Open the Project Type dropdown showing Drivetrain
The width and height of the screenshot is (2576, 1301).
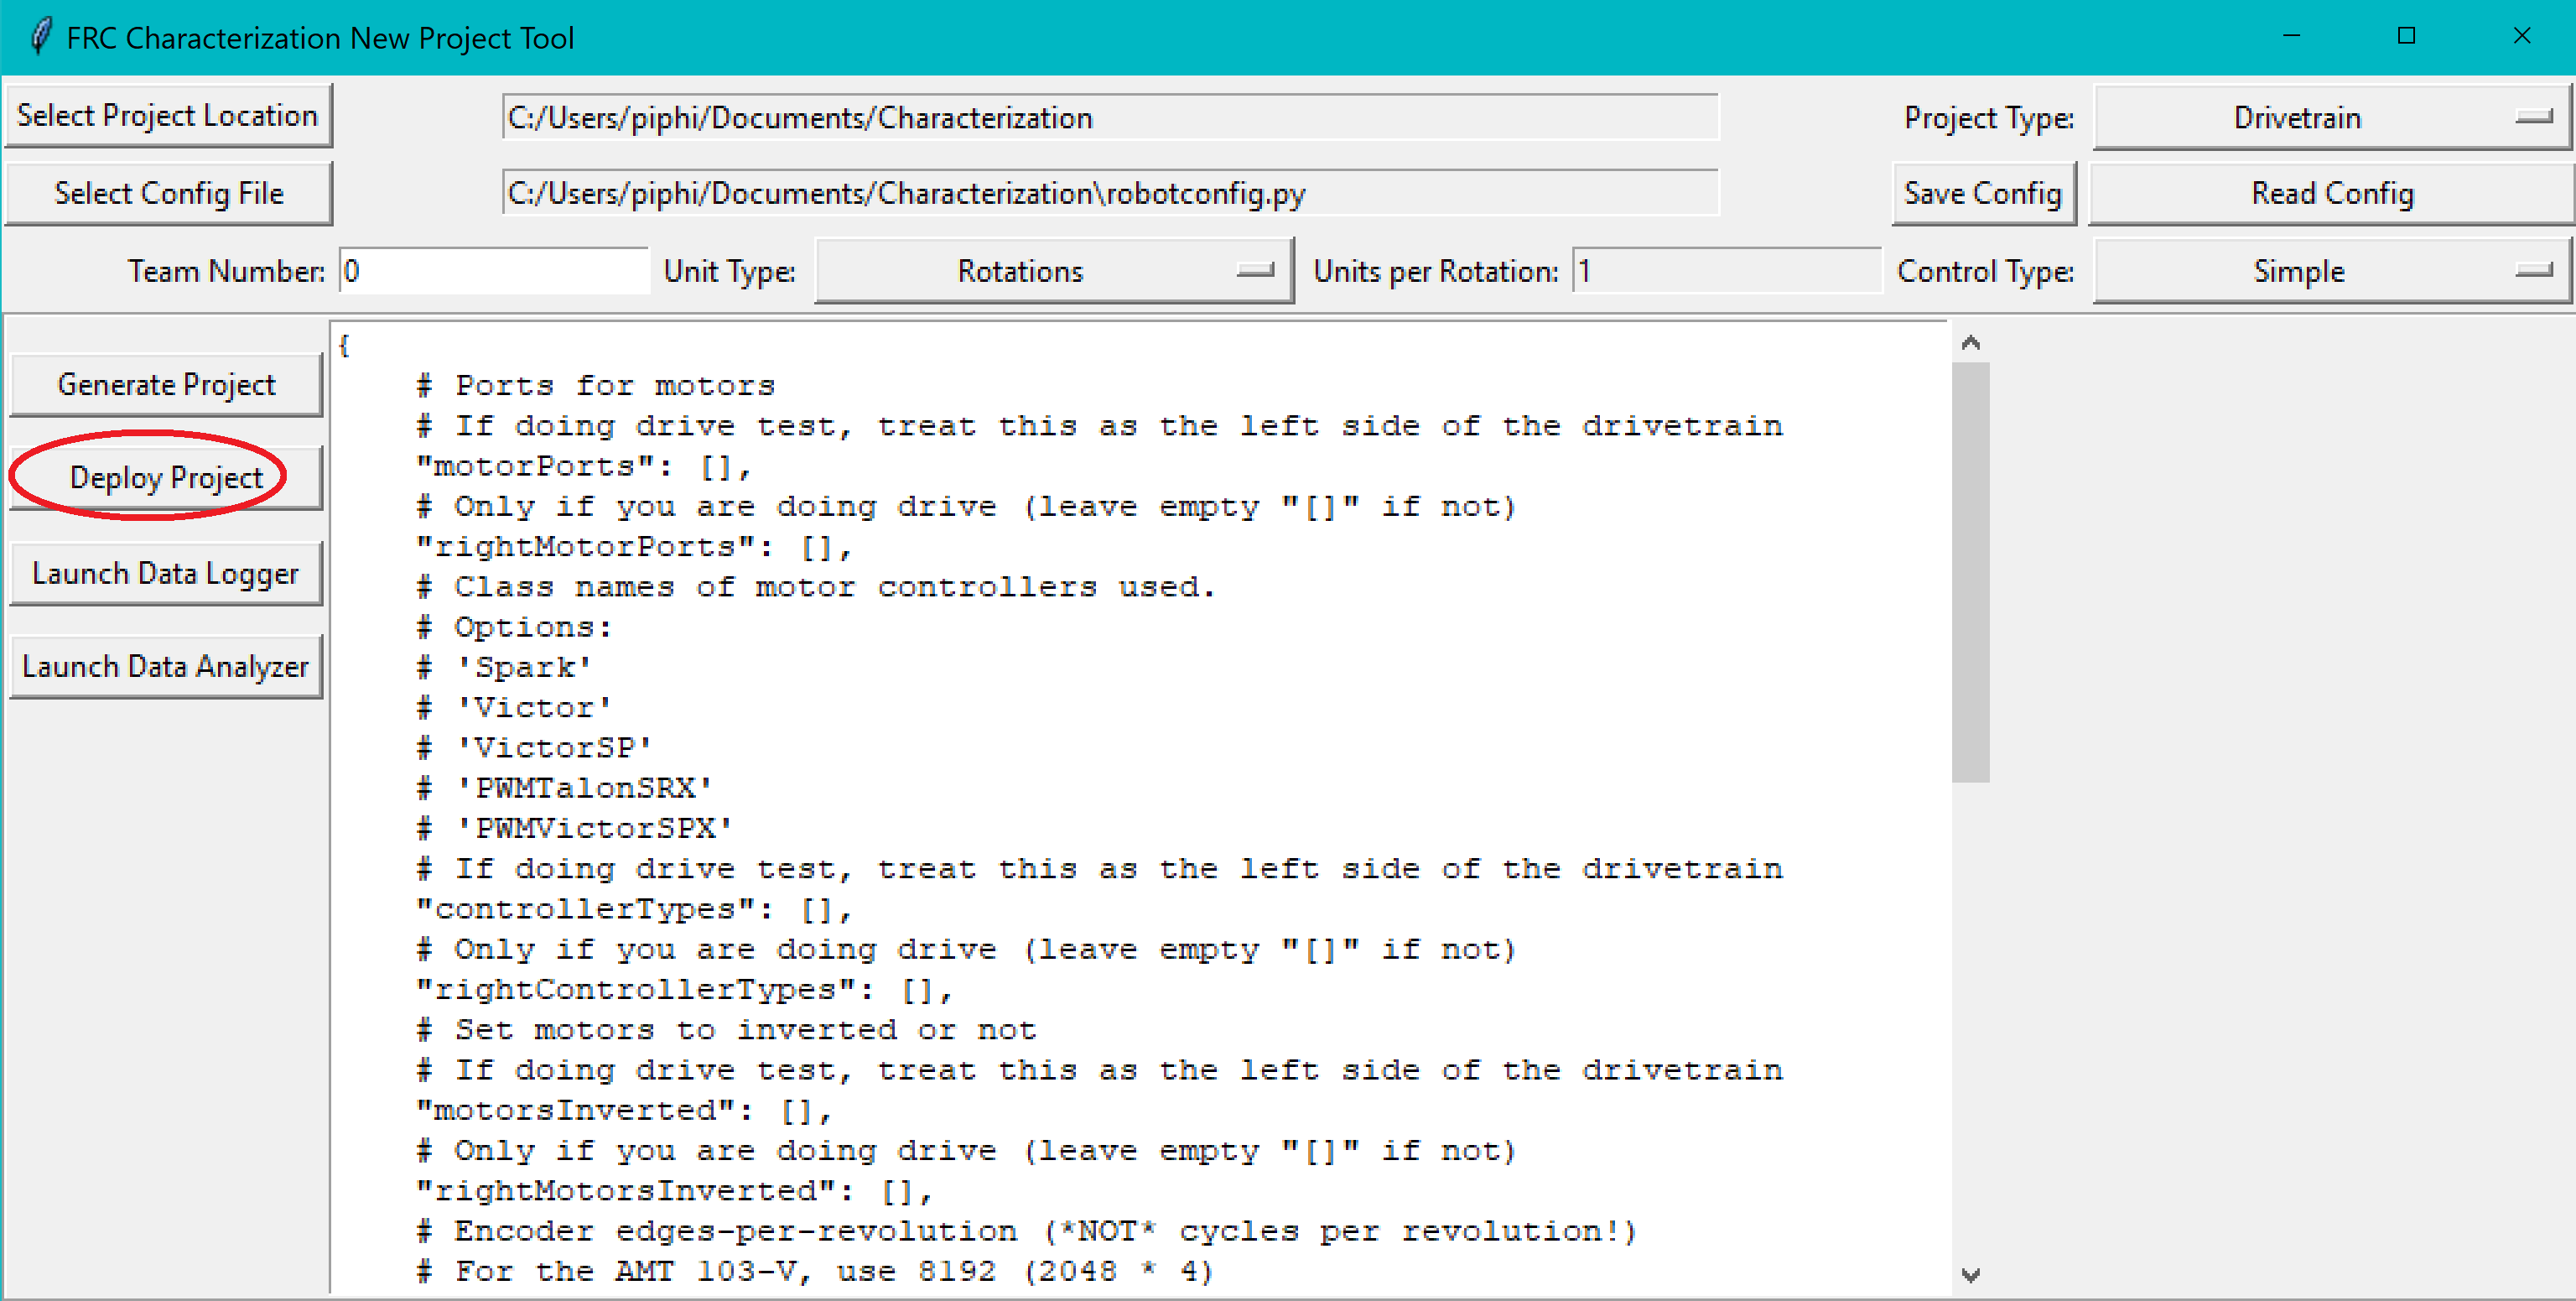coord(2331,118)
